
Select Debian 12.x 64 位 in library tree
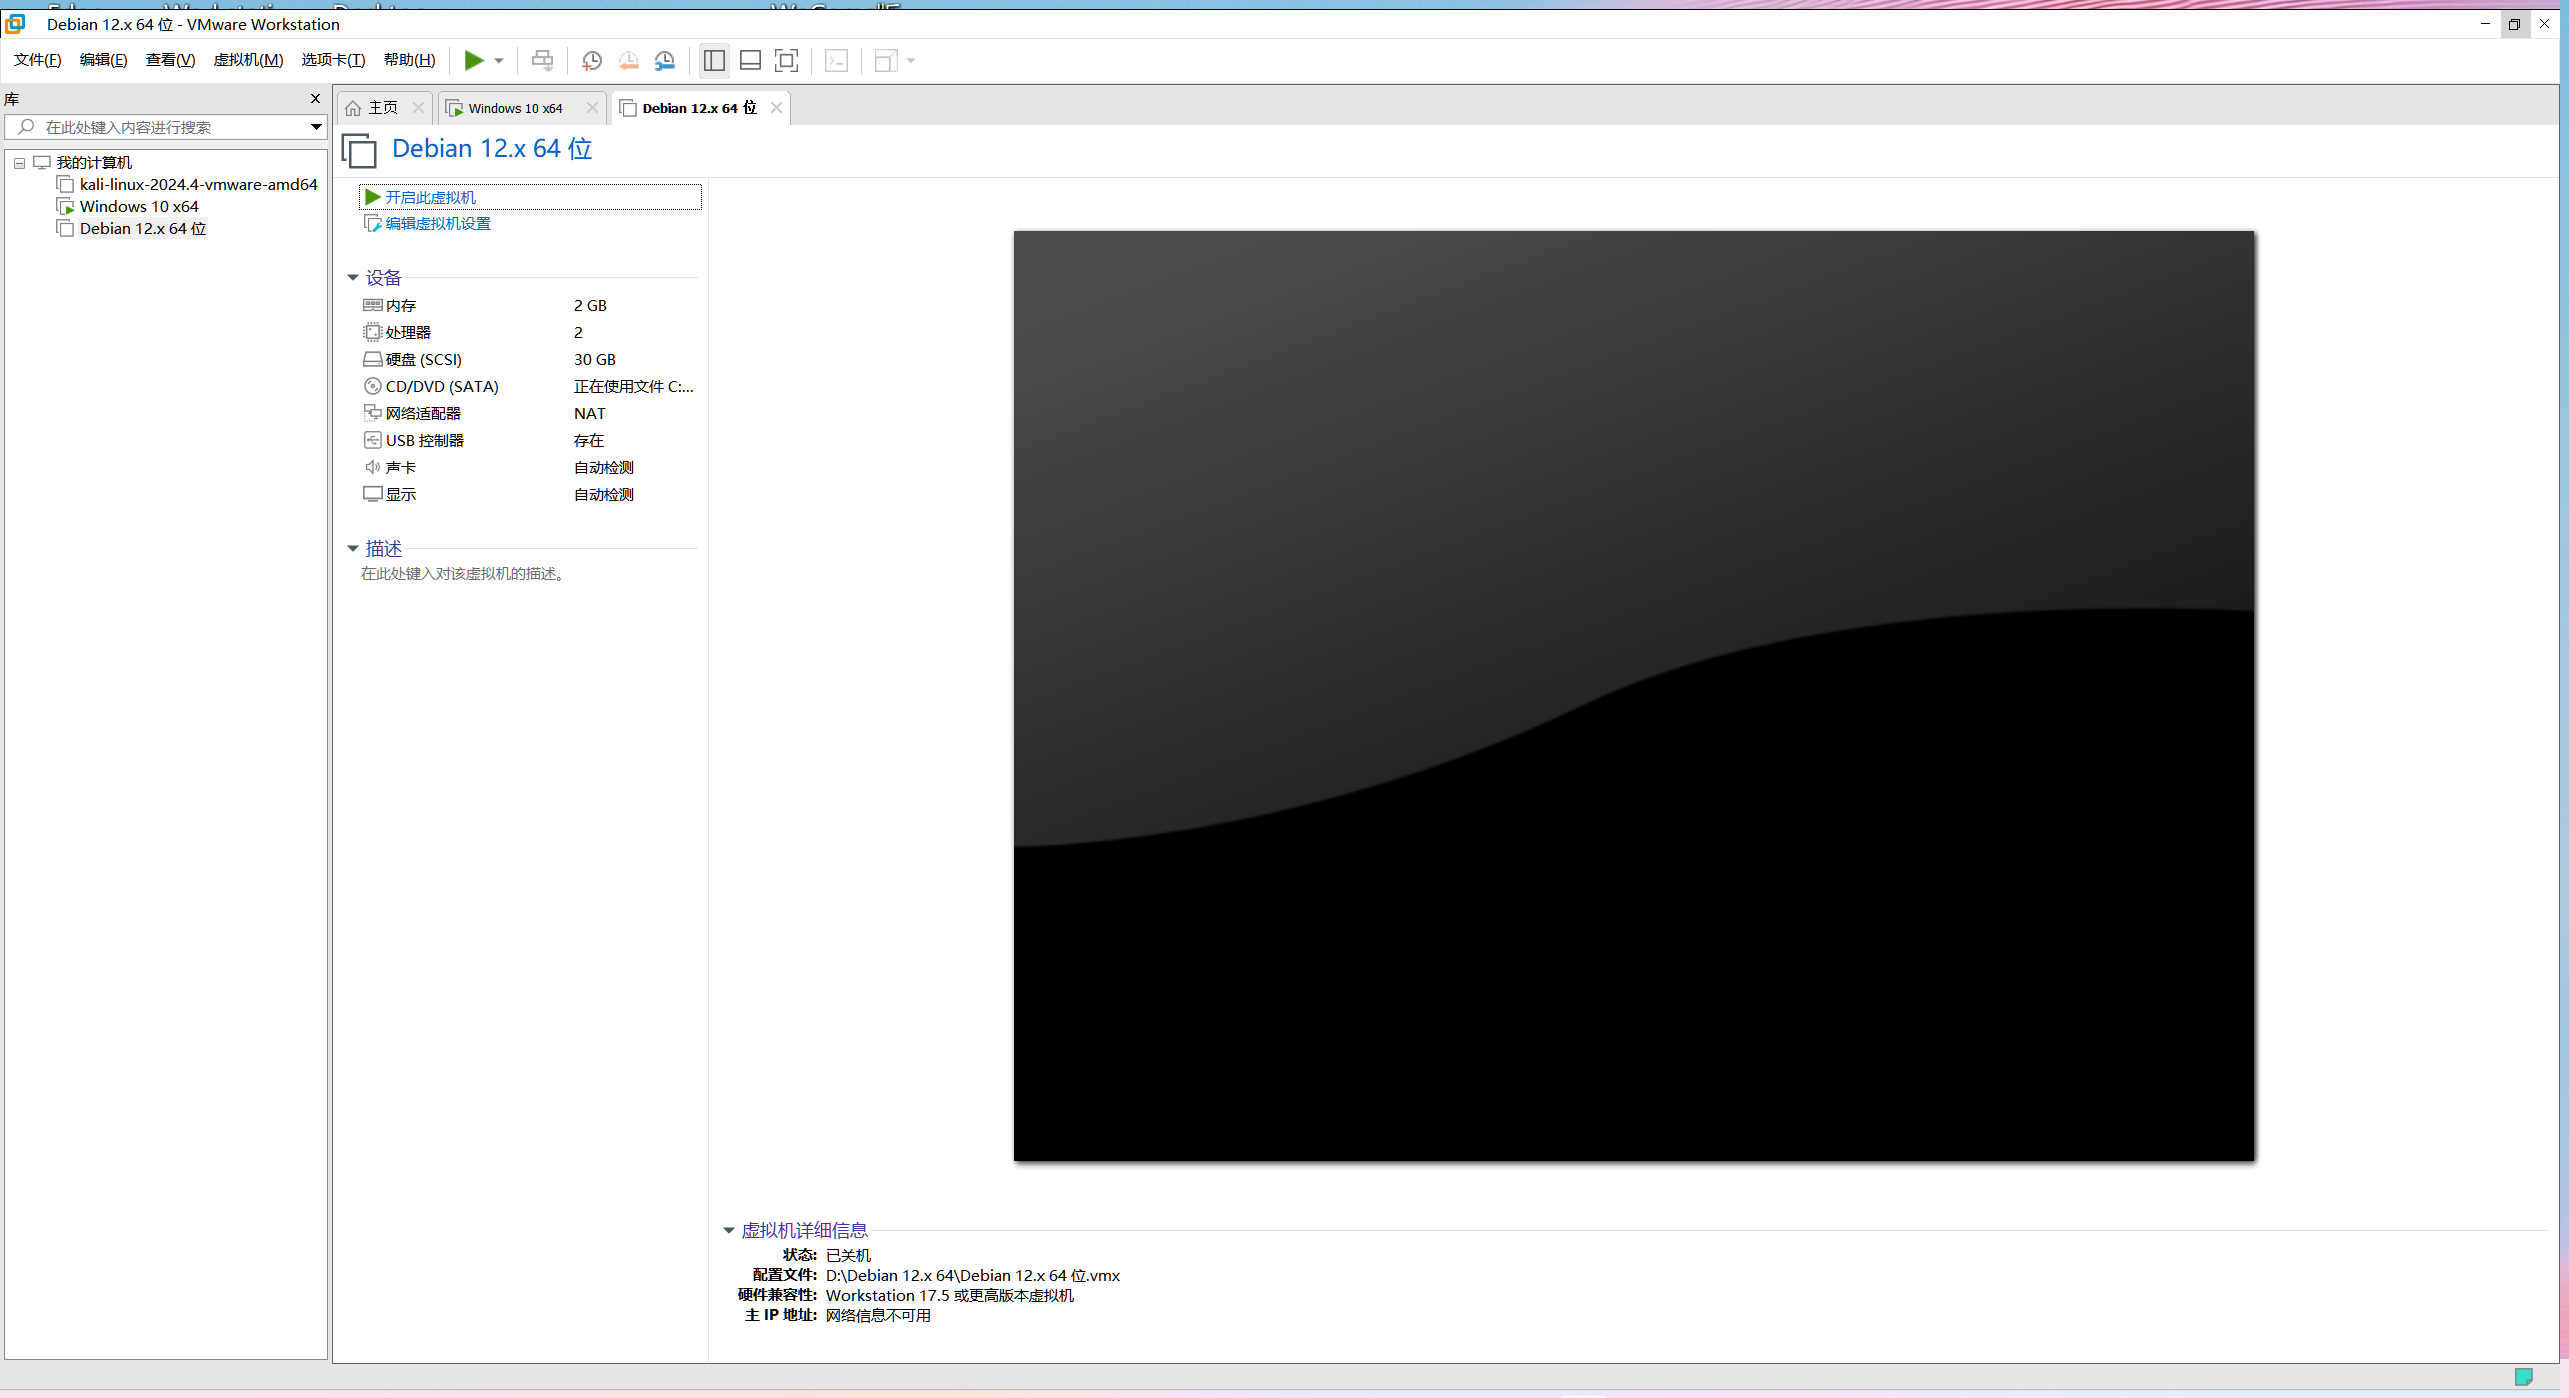coord(143,228)
